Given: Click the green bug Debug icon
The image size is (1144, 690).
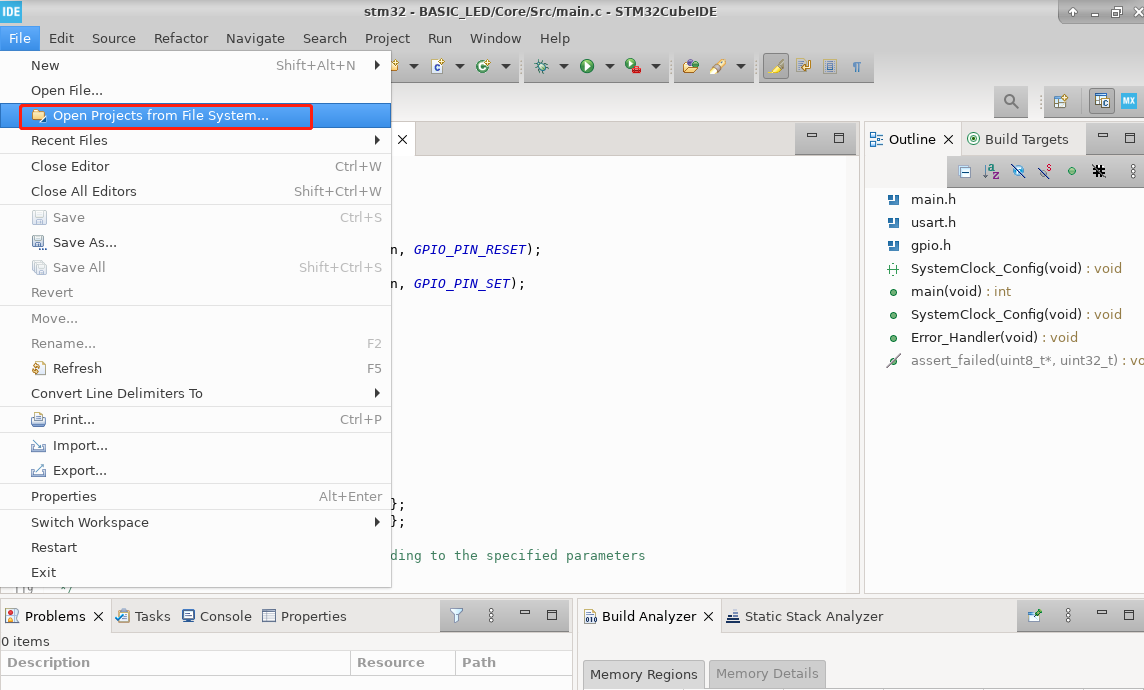Looking at the screenshot, I should point(541,66).
